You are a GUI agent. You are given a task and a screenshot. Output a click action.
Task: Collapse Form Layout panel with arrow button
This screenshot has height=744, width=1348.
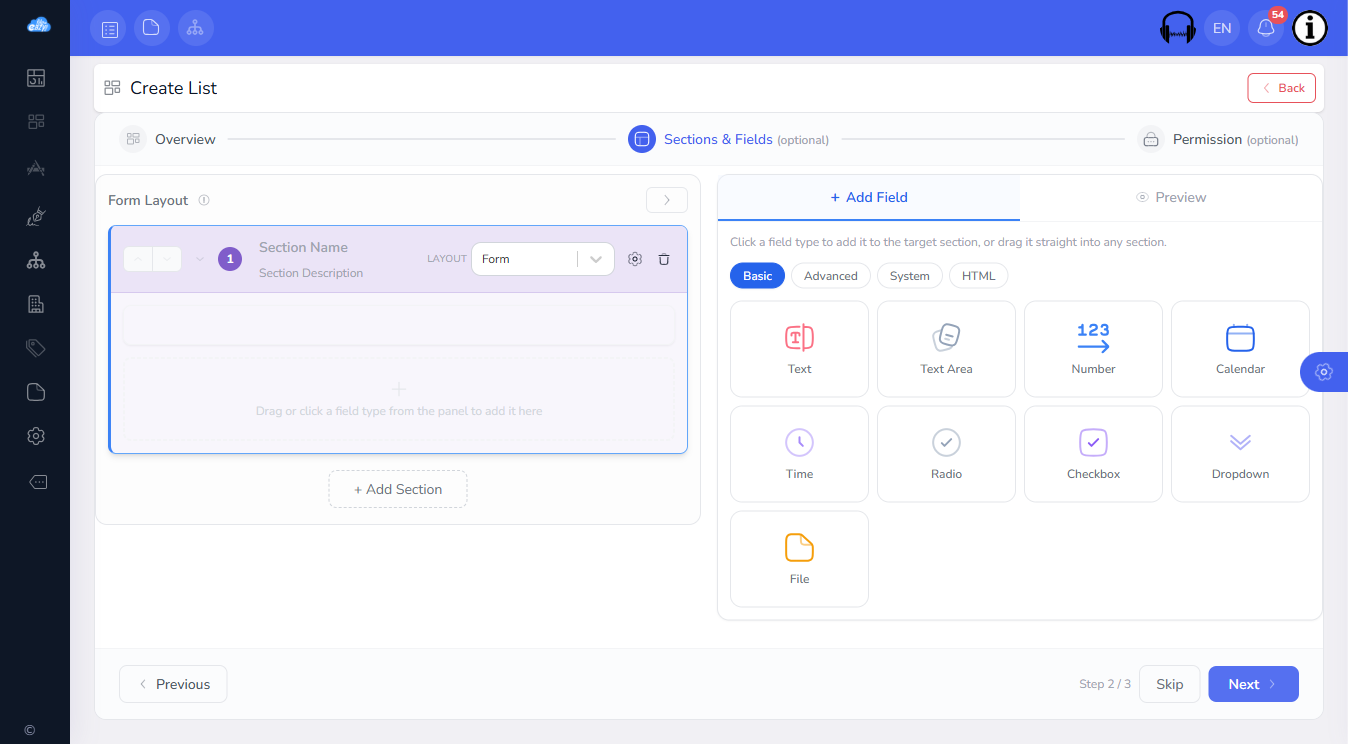click(667, 200)
